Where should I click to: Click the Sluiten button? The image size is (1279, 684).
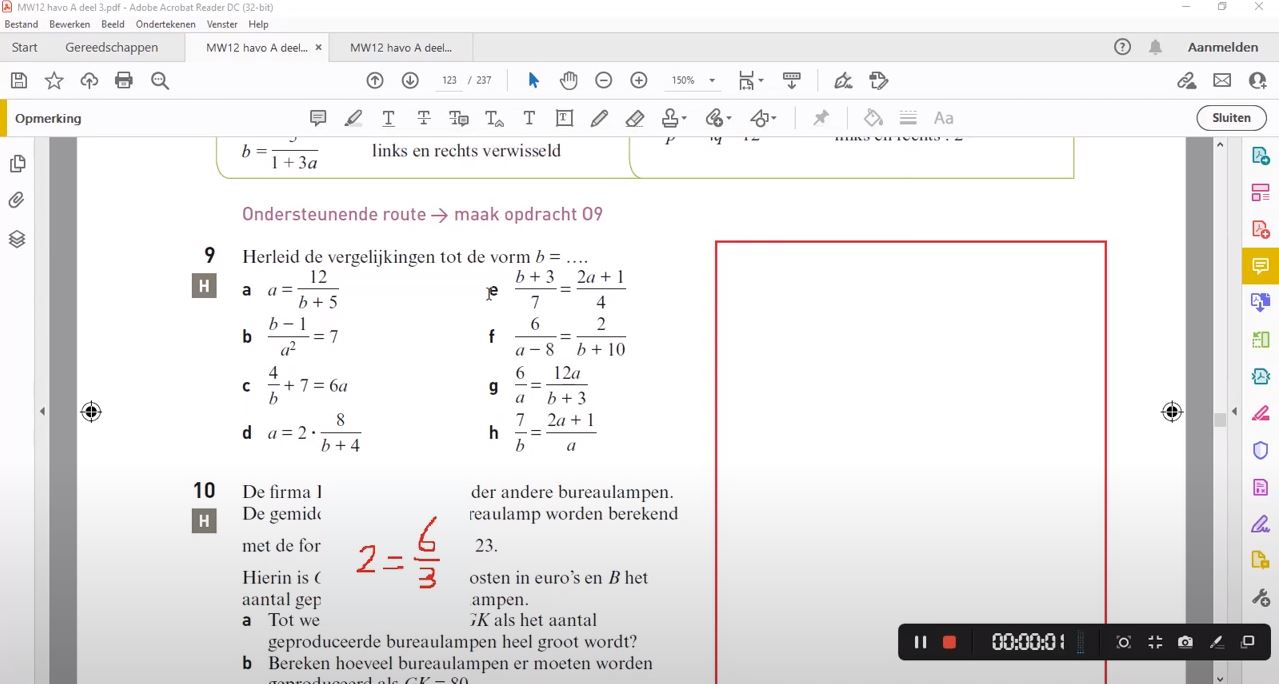tap(1231, 118)
